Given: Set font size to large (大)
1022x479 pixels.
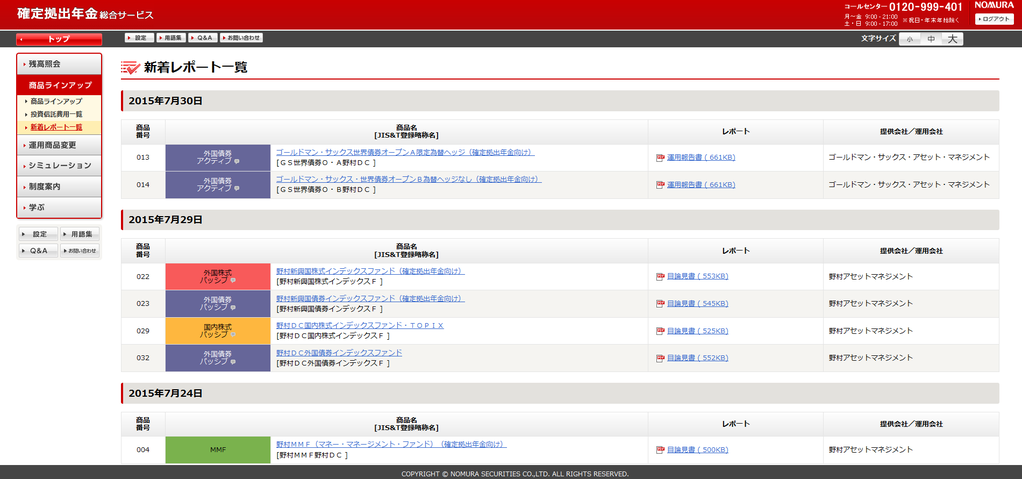Looking at the screenshot, I should (952, 39).
